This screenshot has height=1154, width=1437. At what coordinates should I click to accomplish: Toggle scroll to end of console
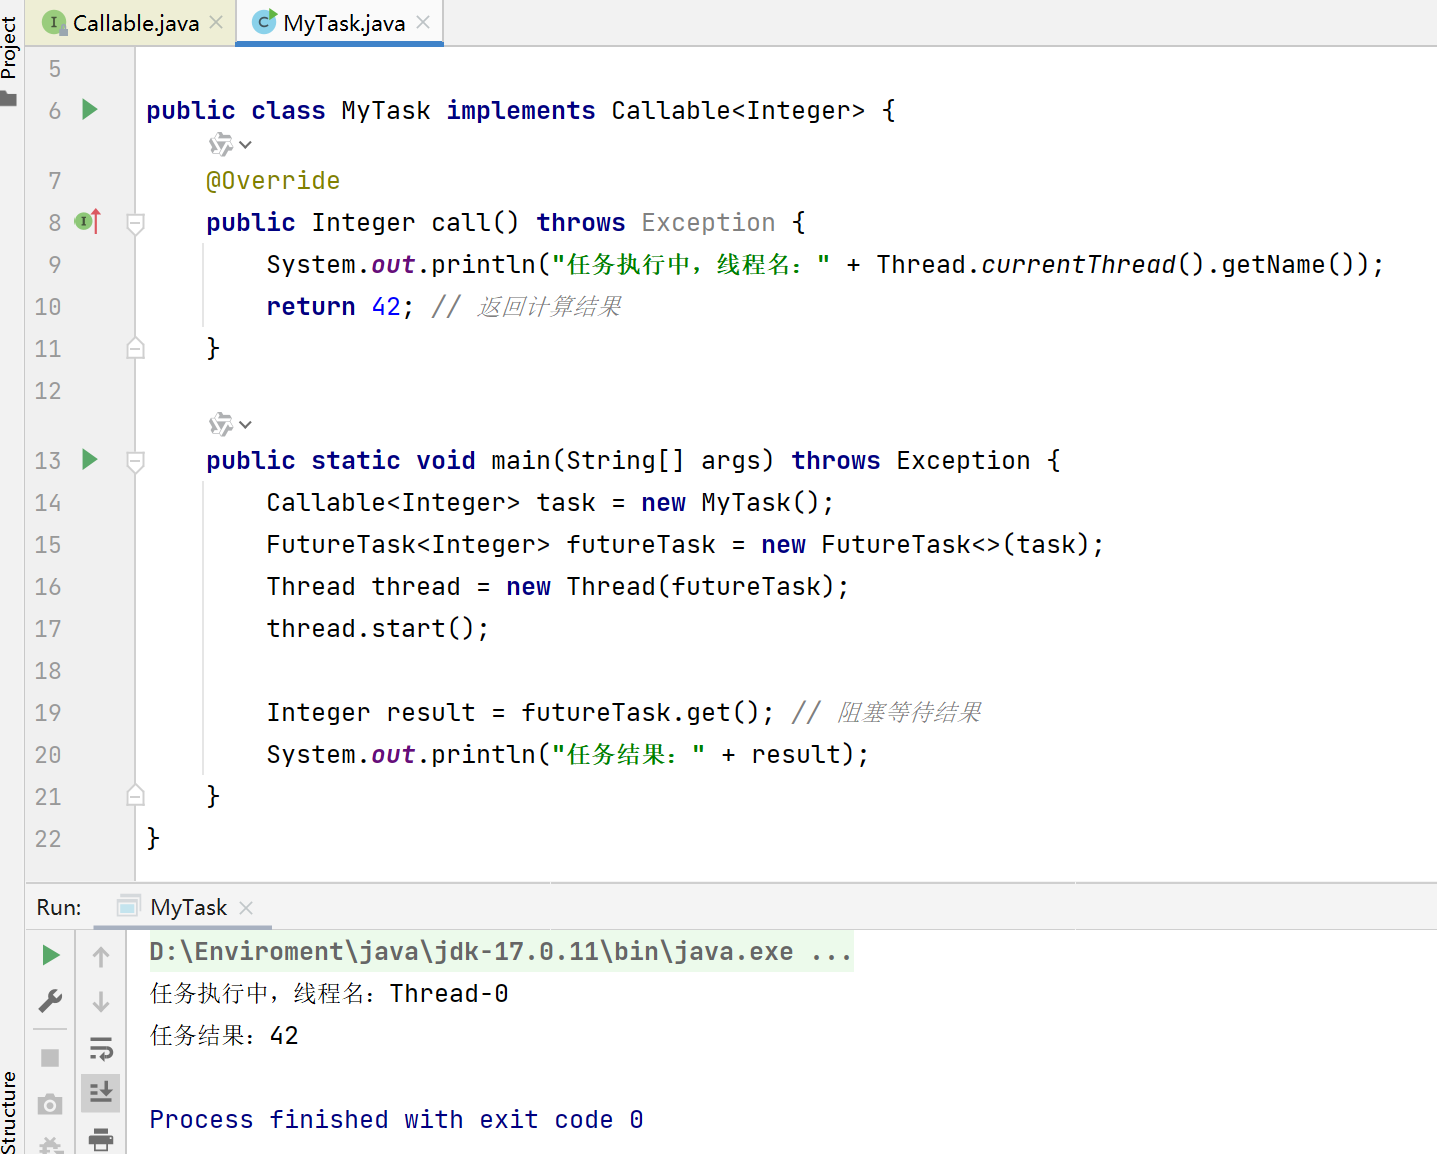click(x=101, y=1092)
